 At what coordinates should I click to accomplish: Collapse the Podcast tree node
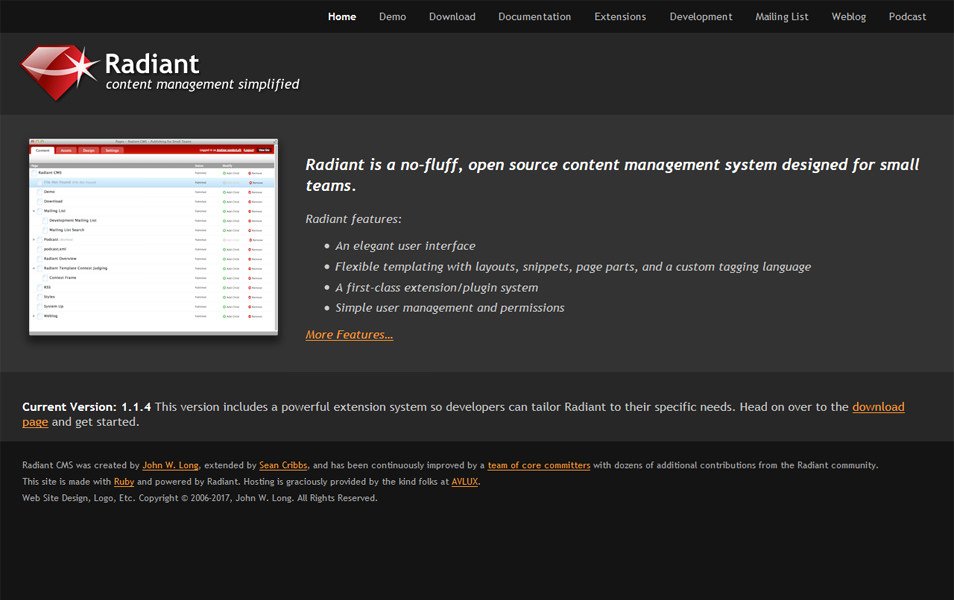35,239
